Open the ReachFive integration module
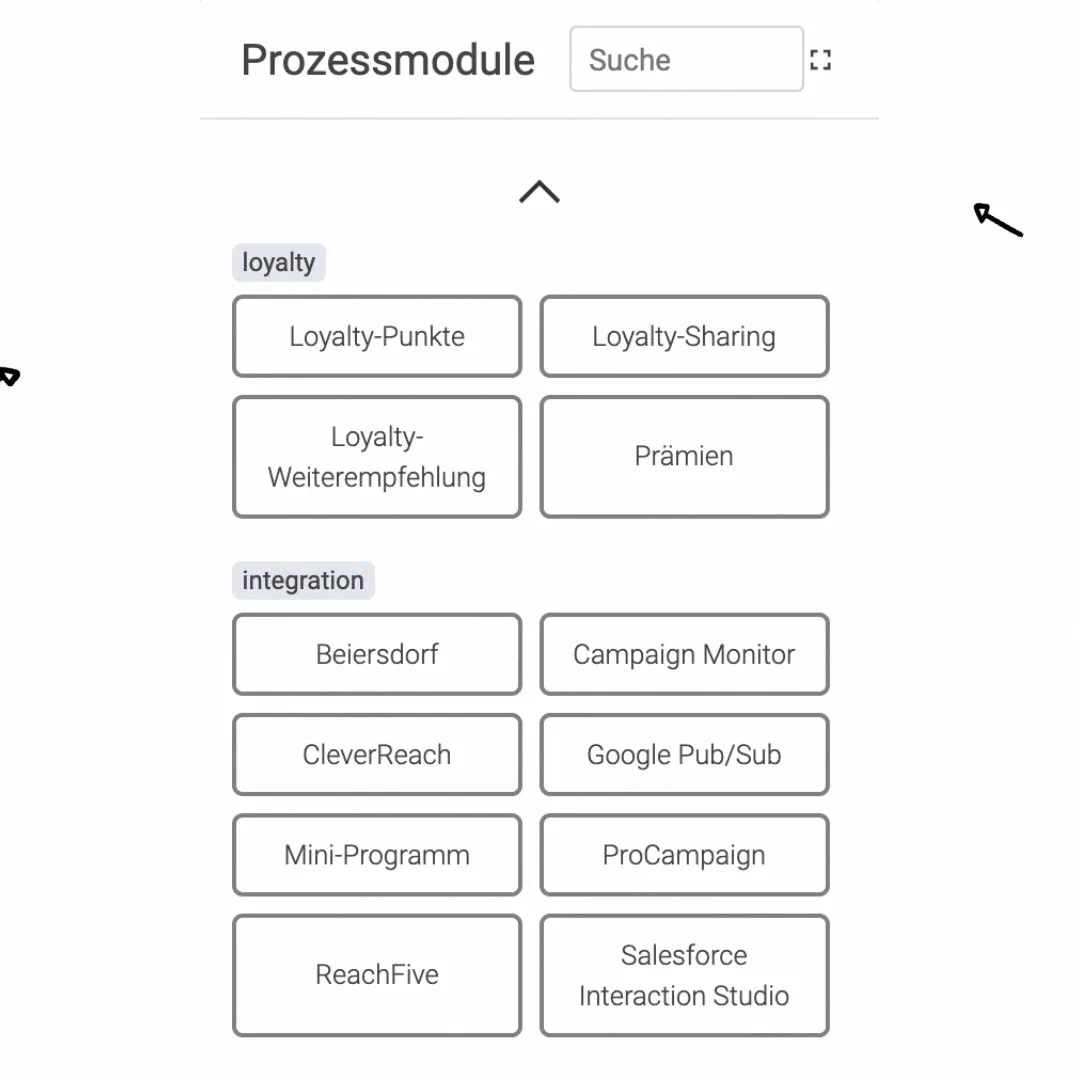The image size is (1080, 1080). (x=377, y=975)
